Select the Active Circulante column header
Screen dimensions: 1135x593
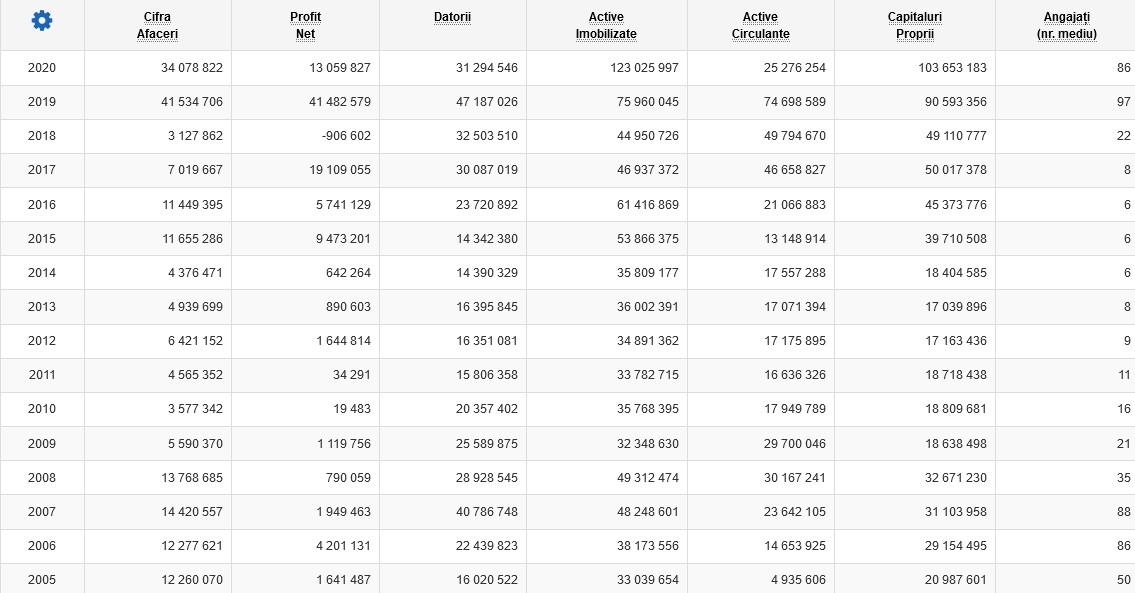[x=760, y=25]
